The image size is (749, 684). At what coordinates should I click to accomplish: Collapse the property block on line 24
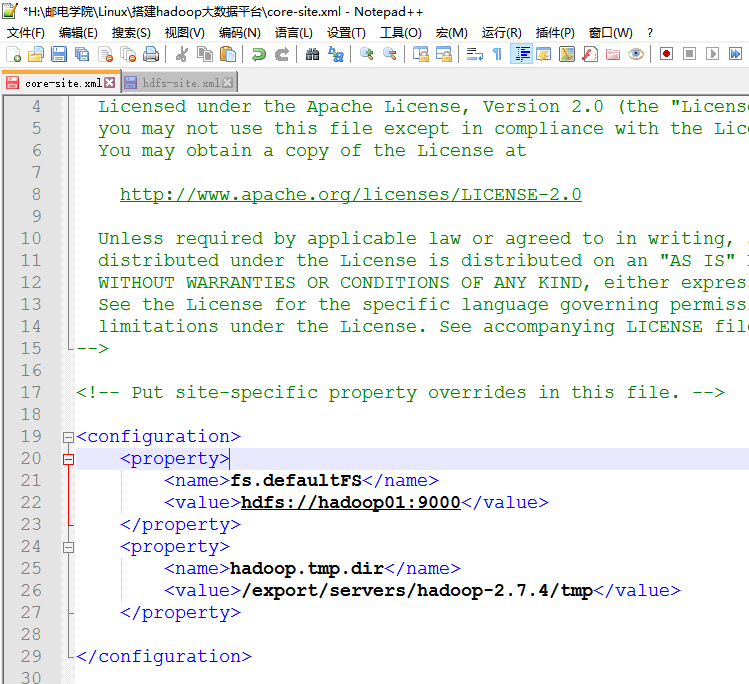68,547
